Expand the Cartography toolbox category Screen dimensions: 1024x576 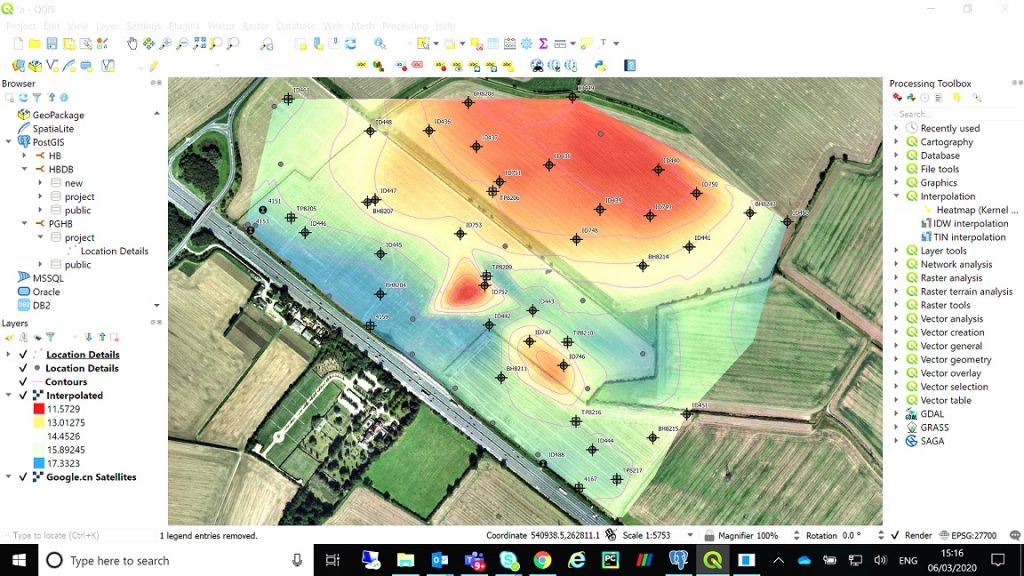(x=897, y=142)
